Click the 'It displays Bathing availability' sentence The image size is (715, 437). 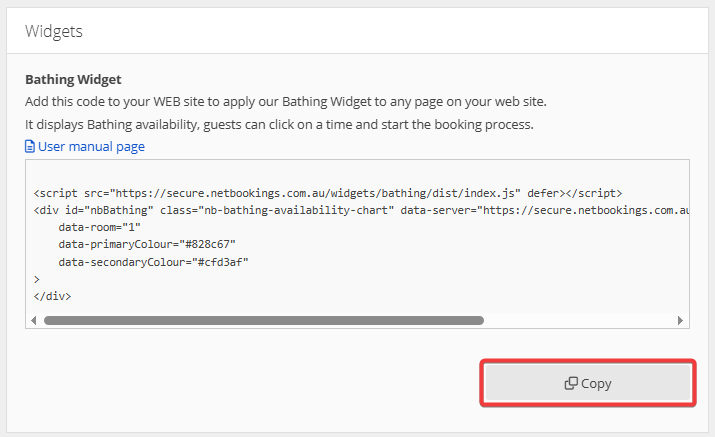[279, 125]
